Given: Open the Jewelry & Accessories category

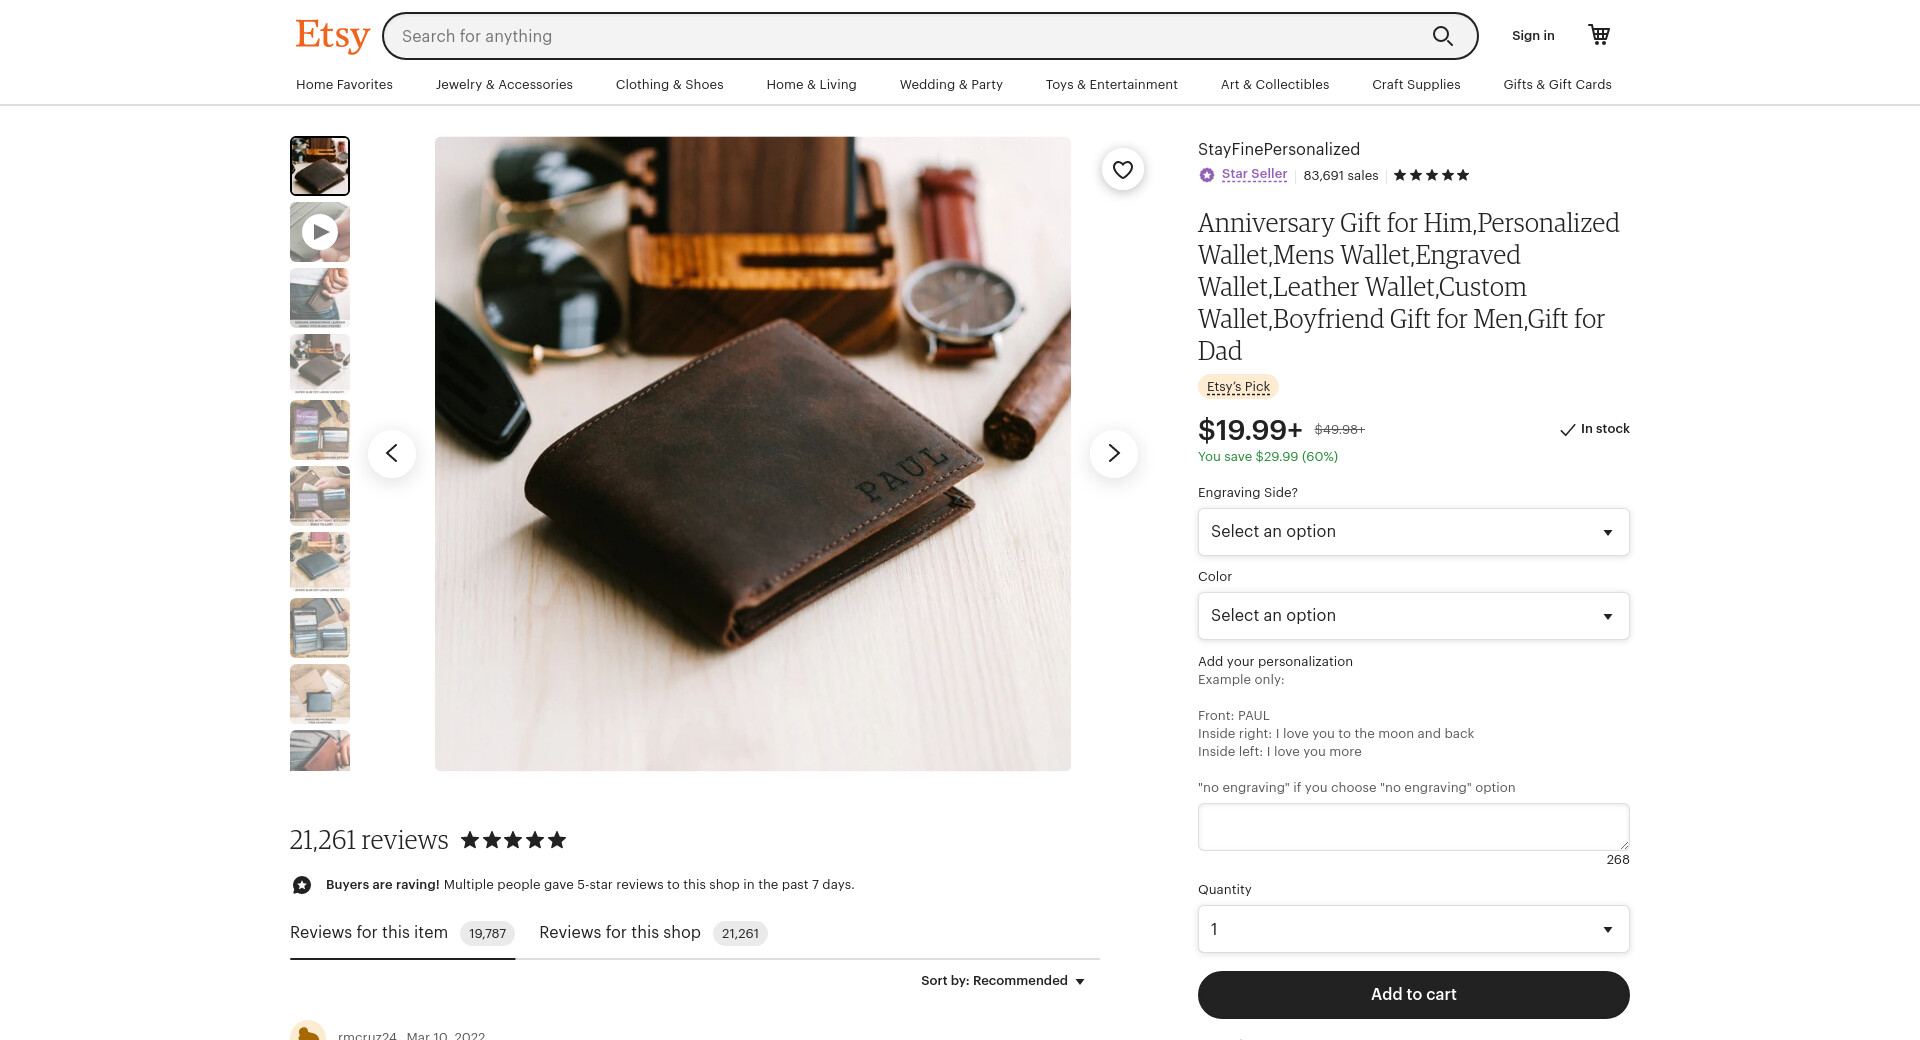Looking at the screenshot, I should (504, 85).
